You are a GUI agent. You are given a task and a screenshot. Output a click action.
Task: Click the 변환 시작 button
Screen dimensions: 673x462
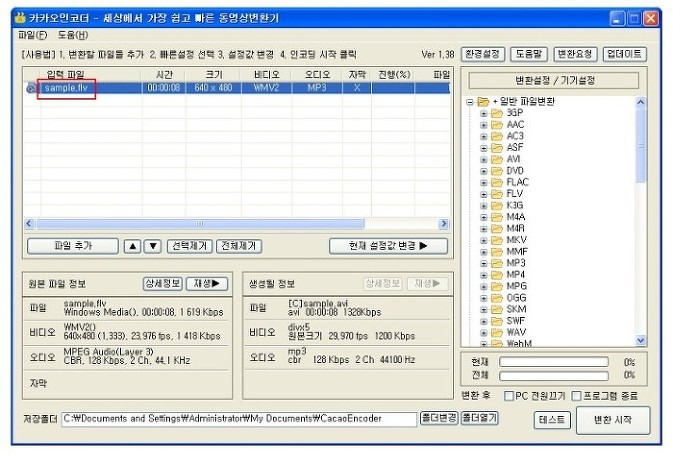pos(612,420)
